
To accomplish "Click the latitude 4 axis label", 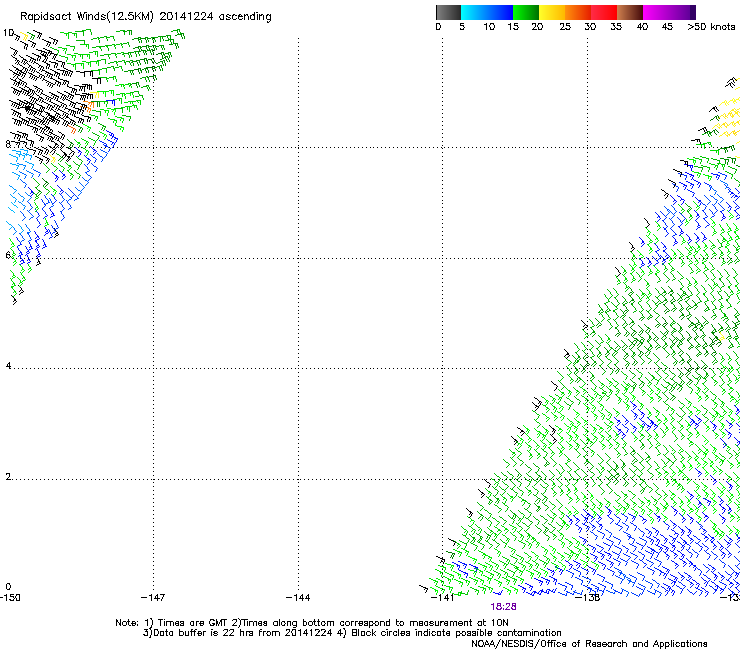I will (8, 366).
